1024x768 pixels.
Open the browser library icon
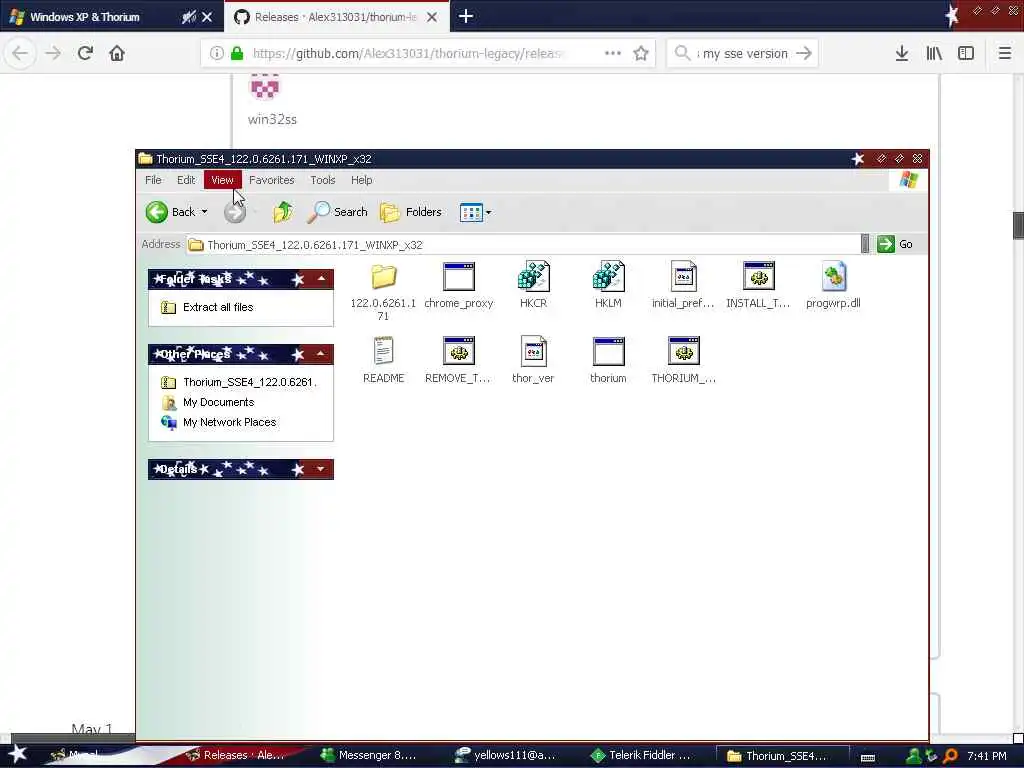click(934, 54)
